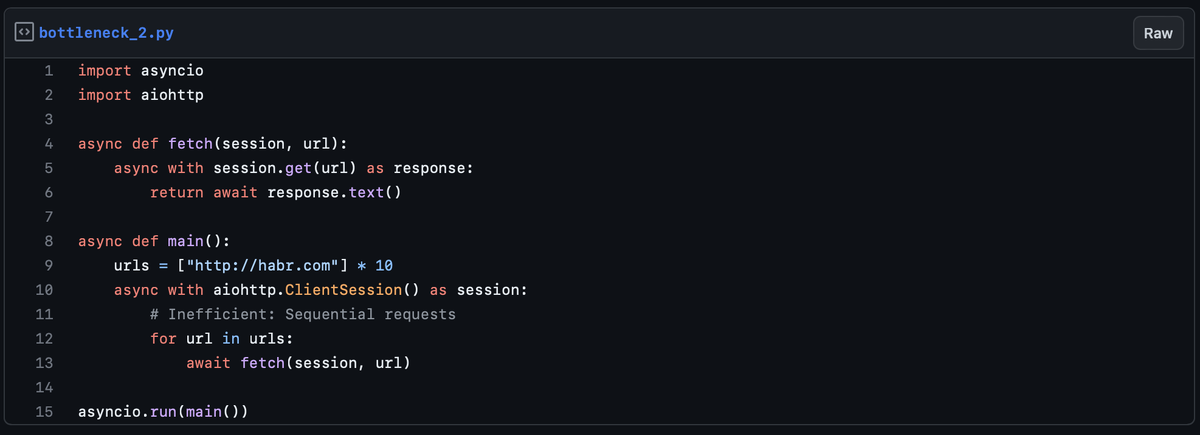Image resolution: width=1200 pixels, height=435 pixels.
Task: Click response.text() in the return statement
Action: coord(334,192)
